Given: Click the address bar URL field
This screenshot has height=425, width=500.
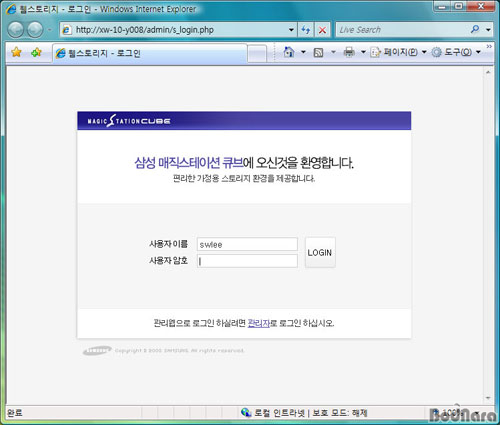Looking at the screenshot, I should [173, 30].
